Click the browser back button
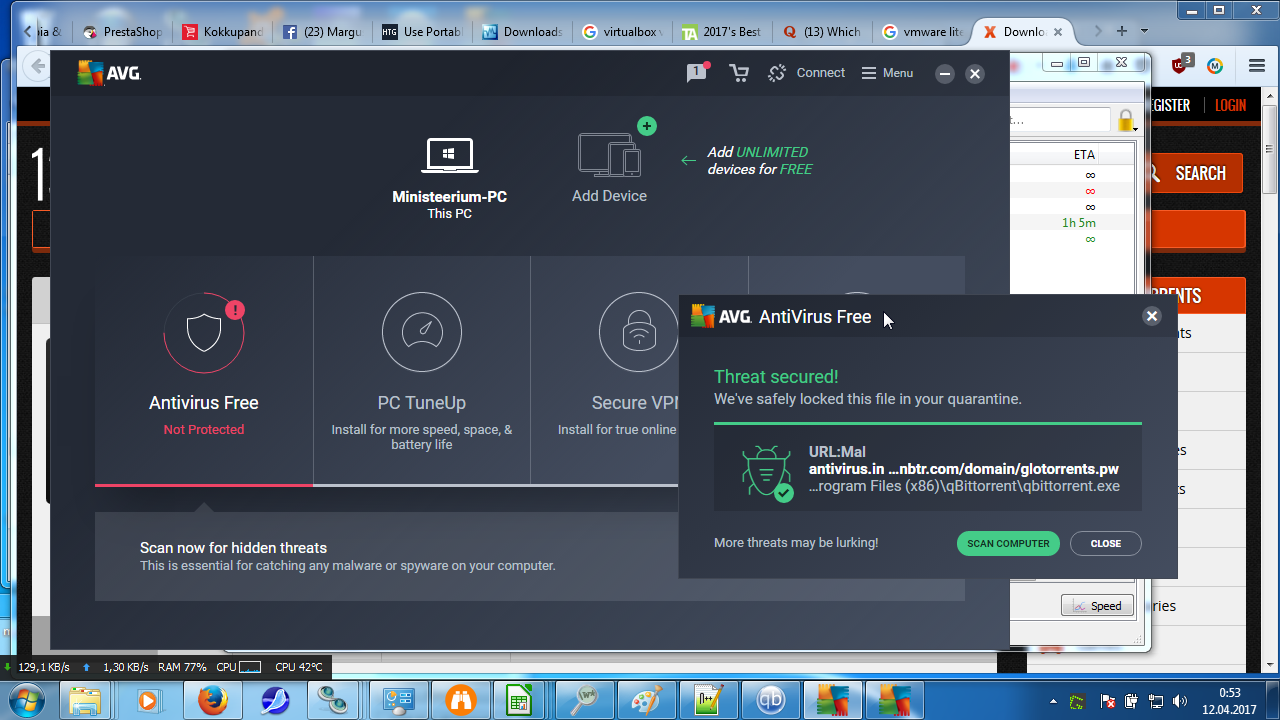Screen dimensions: 1280x720 (38, 67)
